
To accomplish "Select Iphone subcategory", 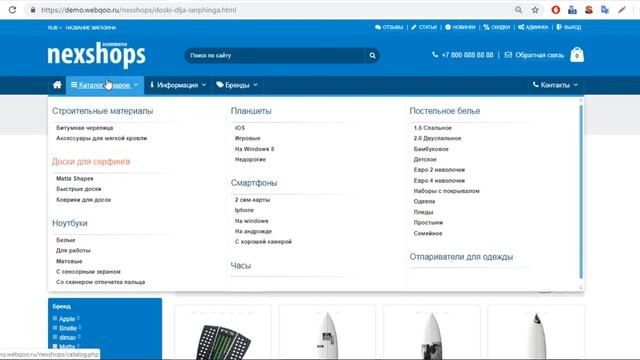I will tap(244, 210).
